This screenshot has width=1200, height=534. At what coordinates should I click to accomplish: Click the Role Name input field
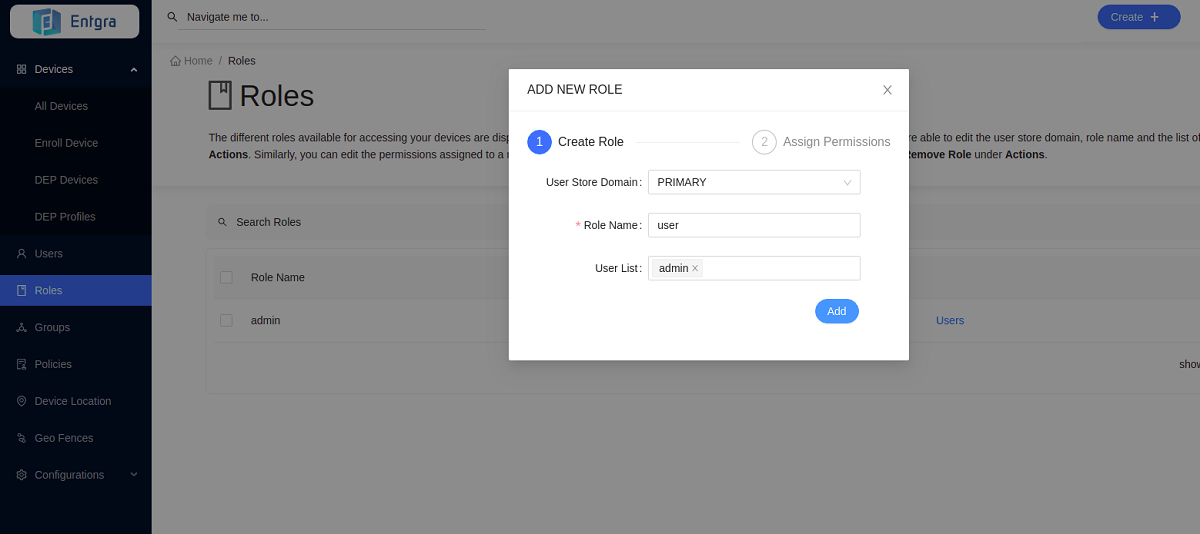tap(754, 225)
